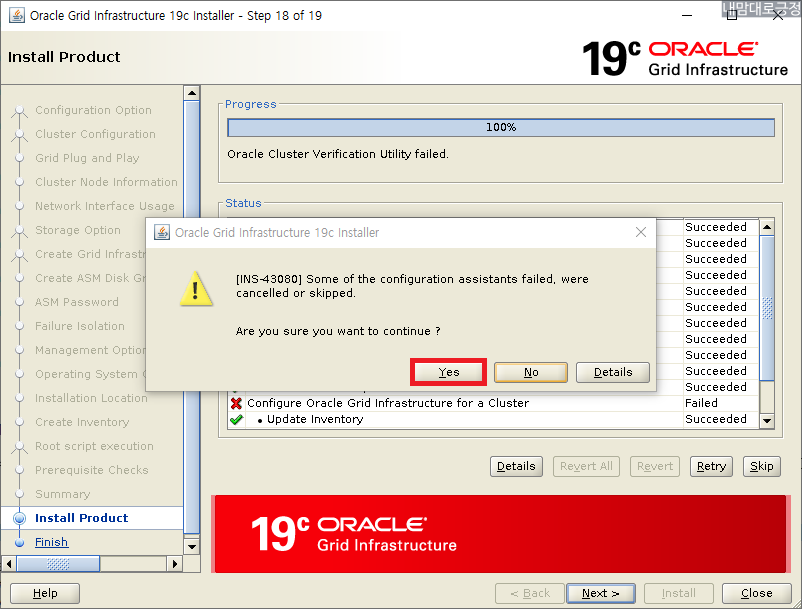Click the Java icon in dialog title
This screenshot has height=609, width=802.
pos(162,232)
